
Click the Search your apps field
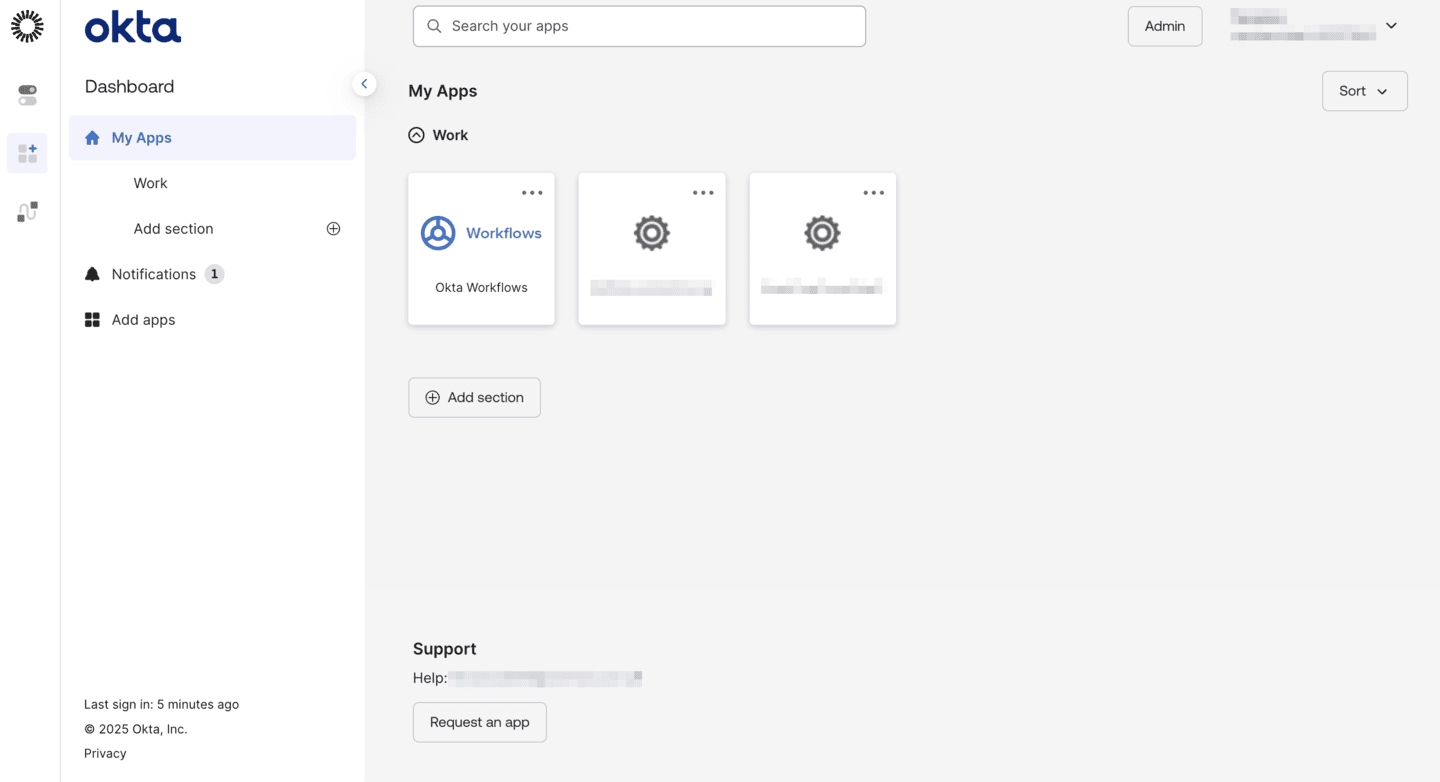(x=639, y=26)
